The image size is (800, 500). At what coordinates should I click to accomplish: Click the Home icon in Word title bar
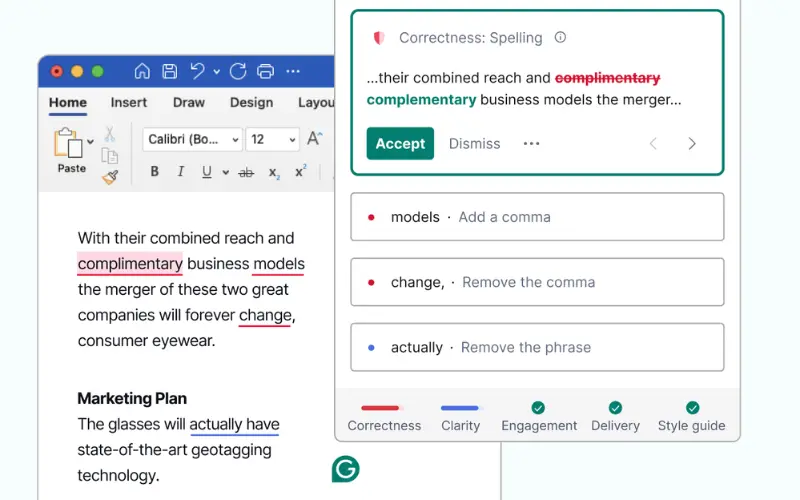pos(142,71)
